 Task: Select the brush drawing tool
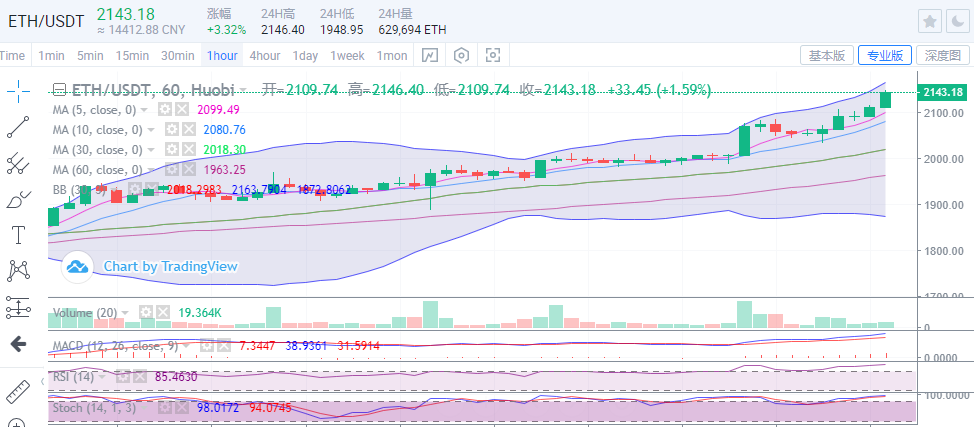[18, 200]
